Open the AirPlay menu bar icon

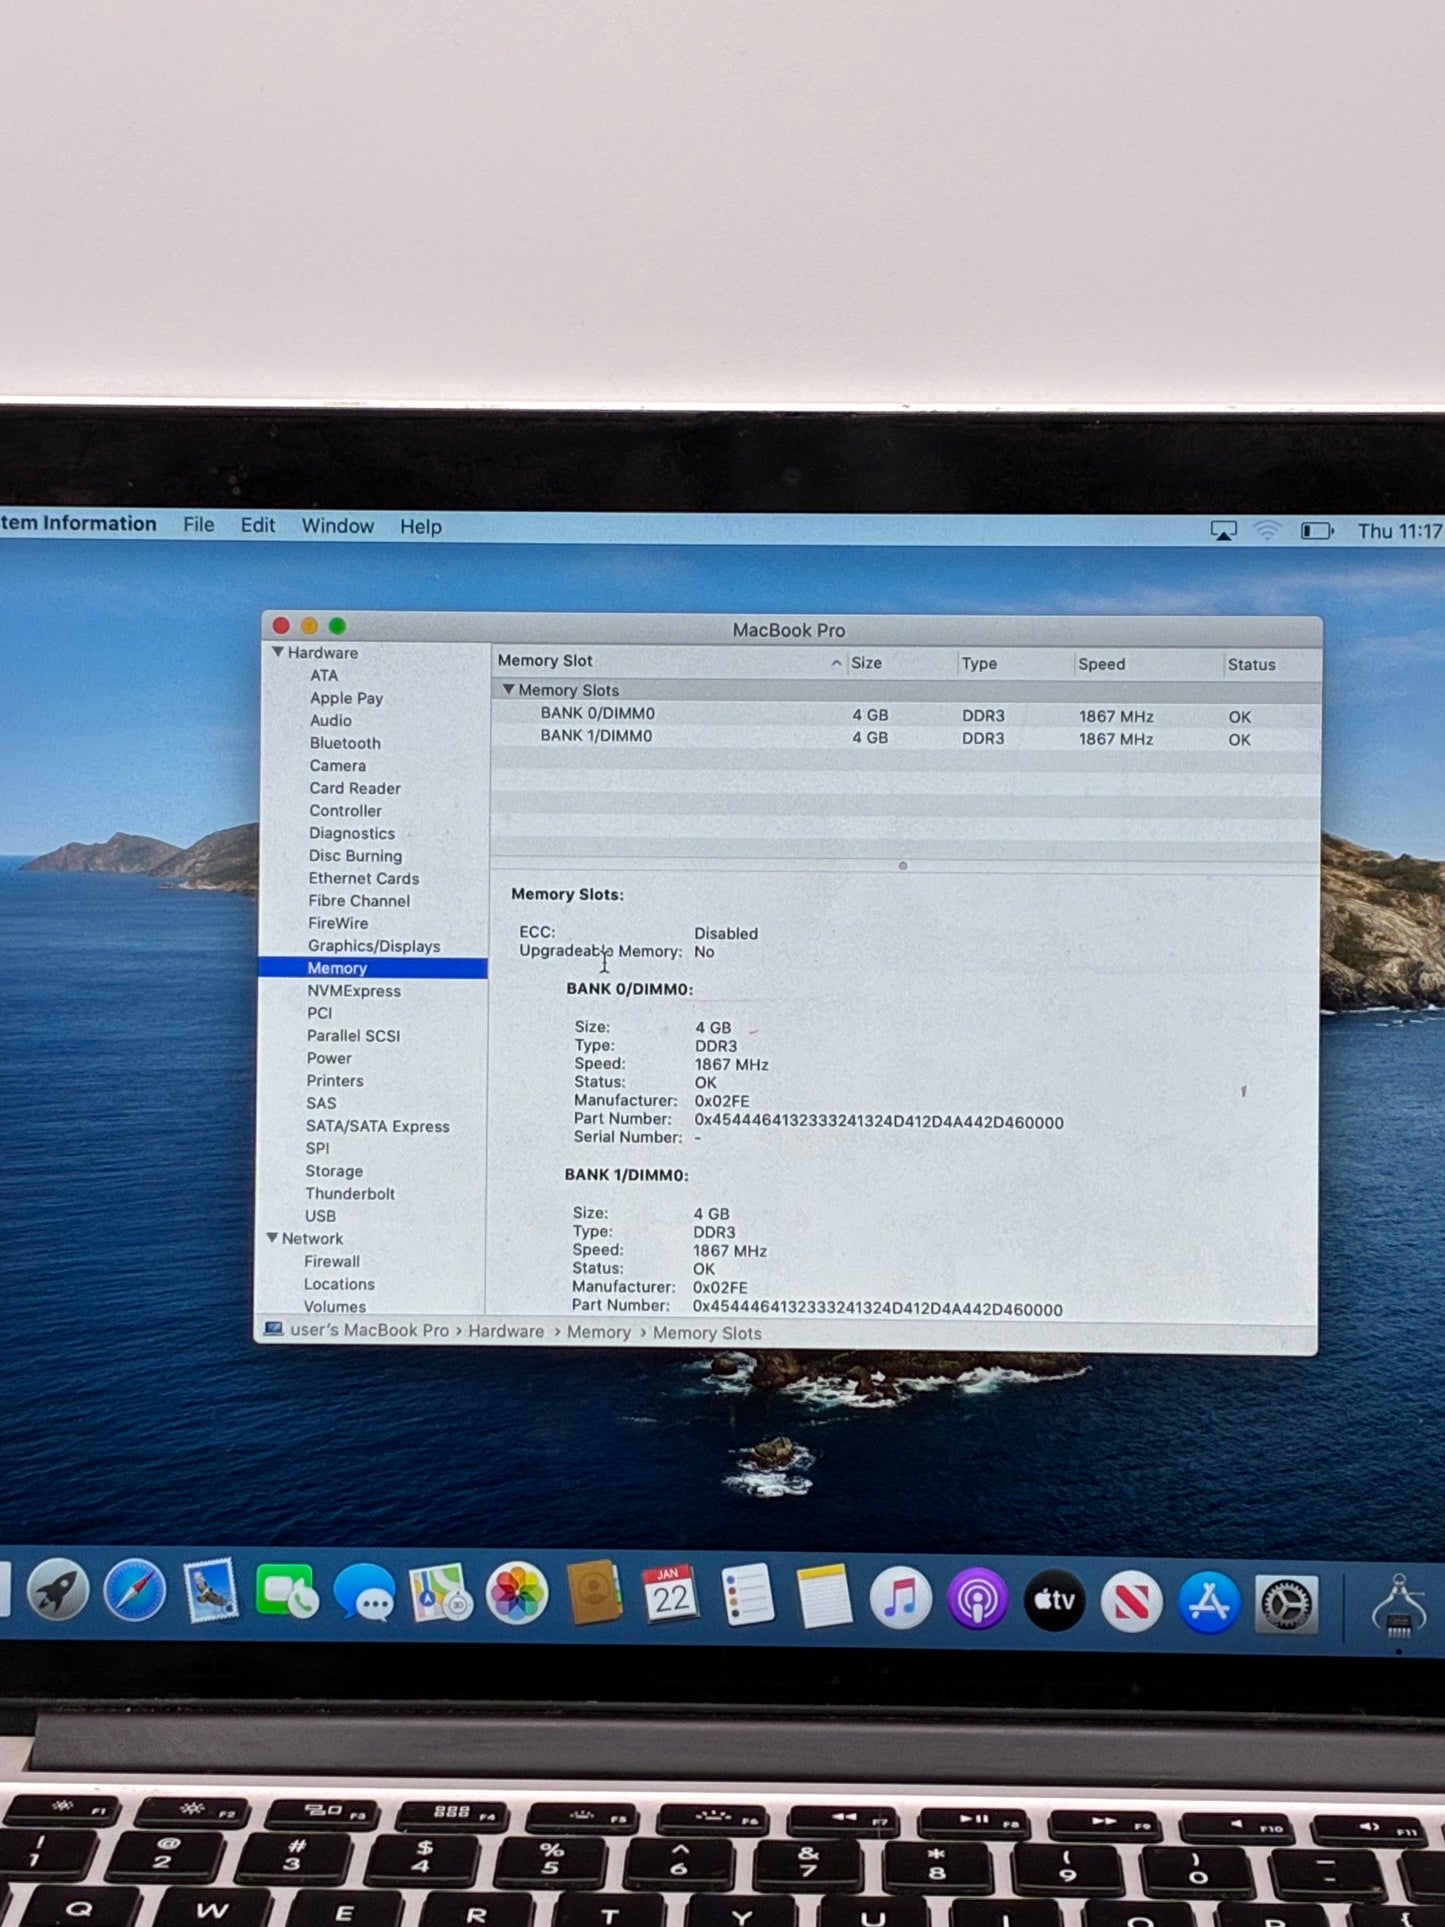(1223, 531)
